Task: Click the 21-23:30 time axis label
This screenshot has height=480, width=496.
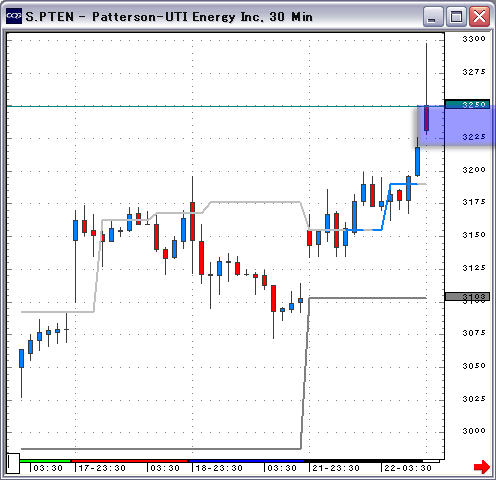Action: [336, 468]
